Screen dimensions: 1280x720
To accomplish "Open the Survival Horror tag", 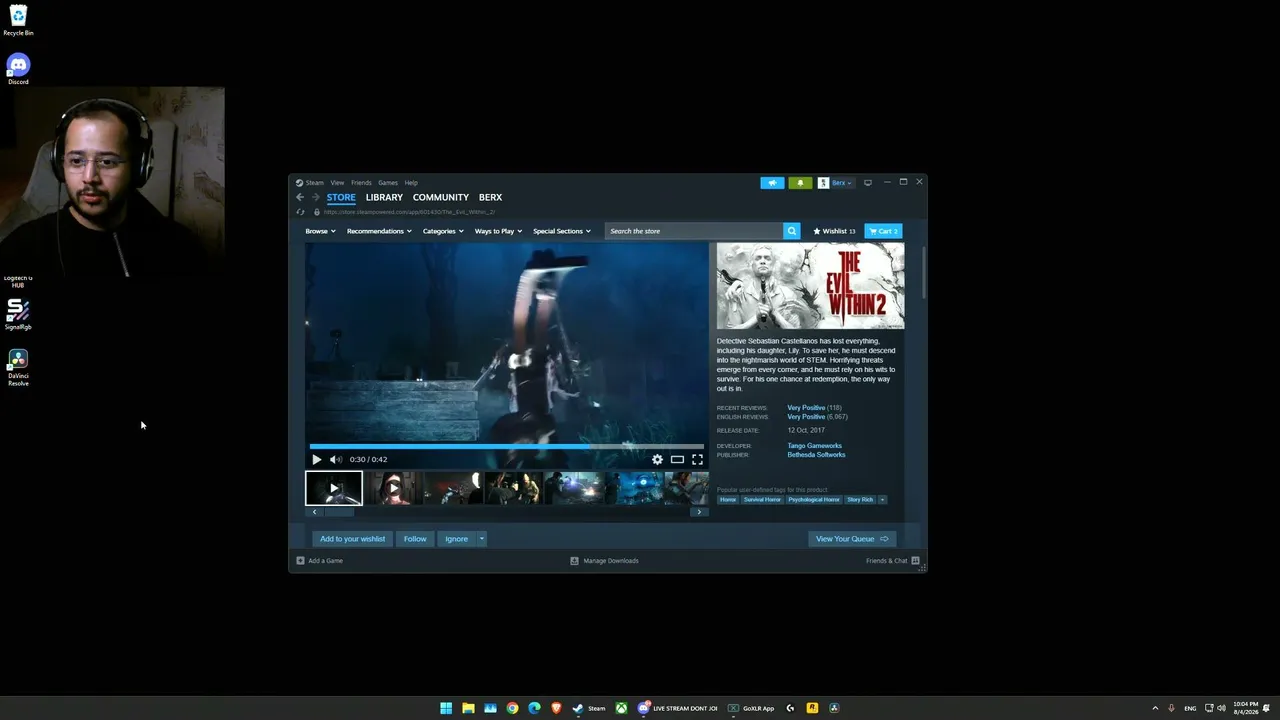I will [x=762, y=500].
